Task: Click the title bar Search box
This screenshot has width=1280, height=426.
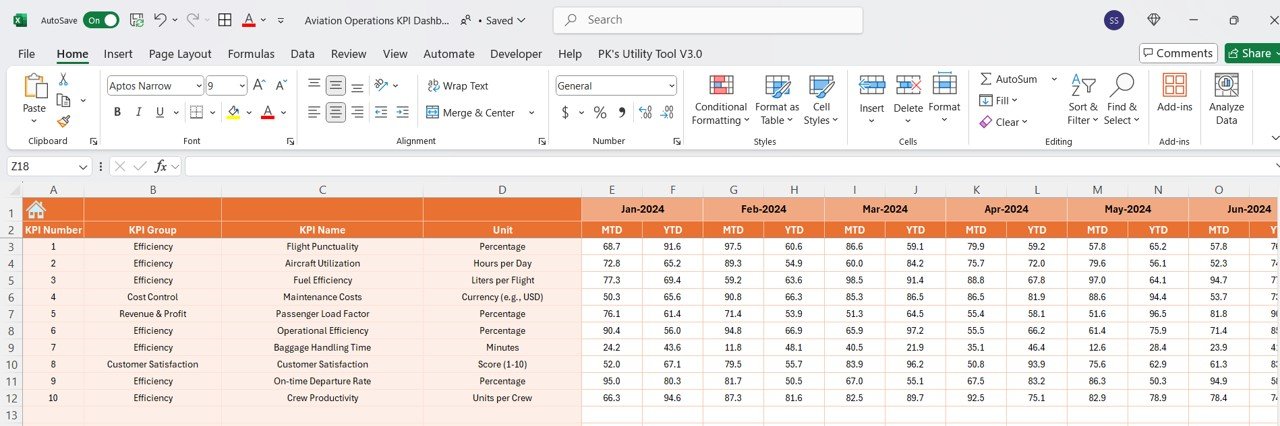Action: [708, 20]
